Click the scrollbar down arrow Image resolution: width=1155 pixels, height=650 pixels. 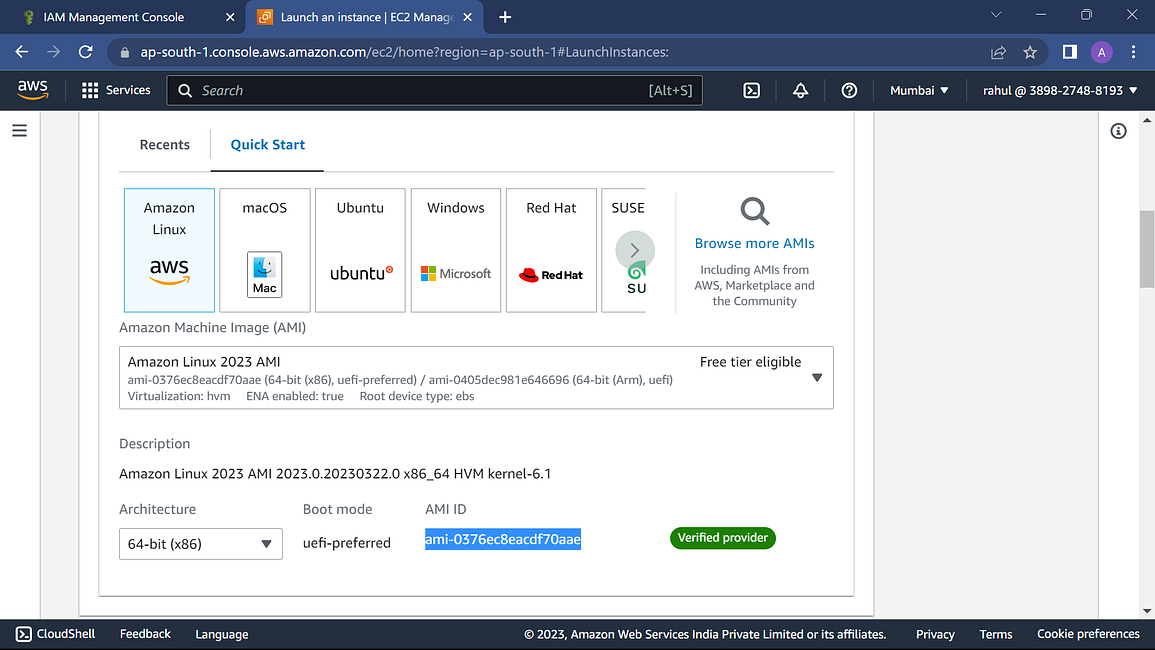click(x=1147, y=611)
